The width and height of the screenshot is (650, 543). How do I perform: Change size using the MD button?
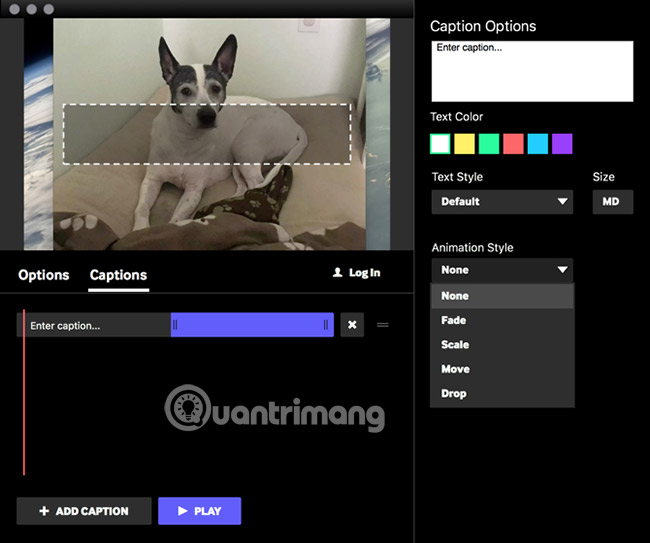(613, 202)
